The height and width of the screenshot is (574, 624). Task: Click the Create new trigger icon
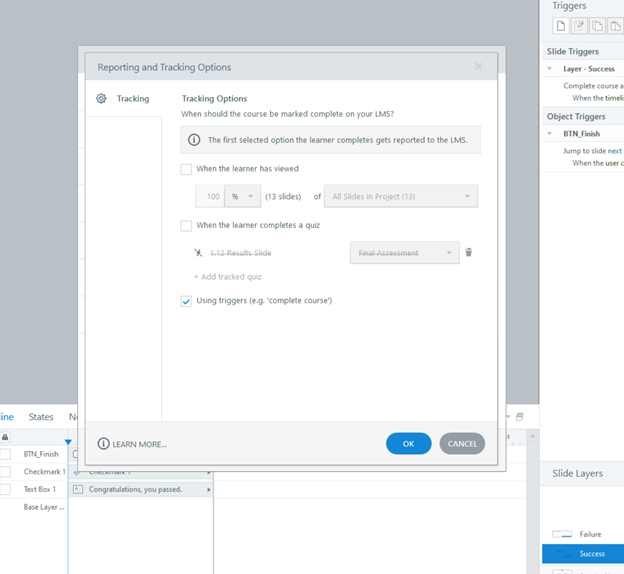pyautogui.click(x=560, y=25)
